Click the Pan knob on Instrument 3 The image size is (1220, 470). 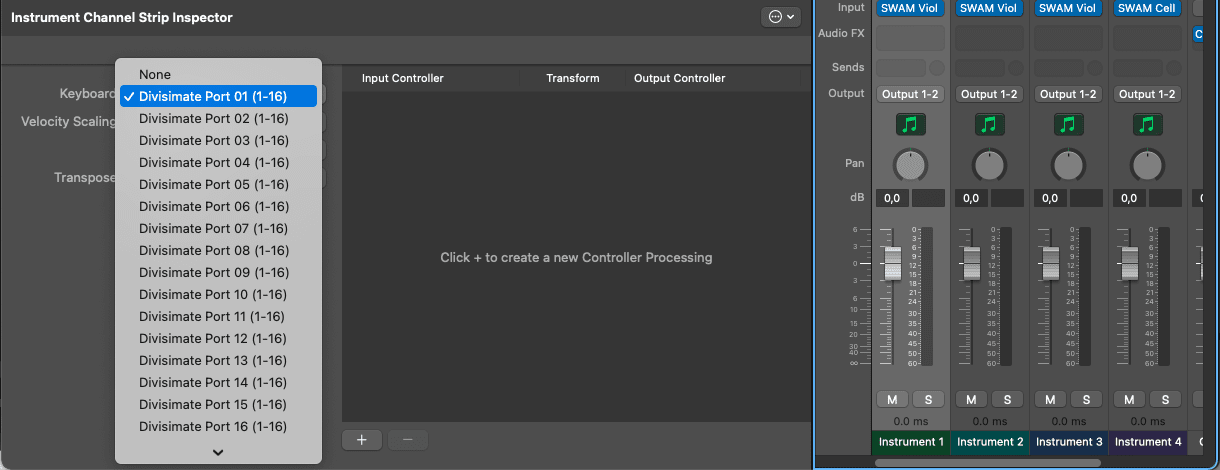1068,164
